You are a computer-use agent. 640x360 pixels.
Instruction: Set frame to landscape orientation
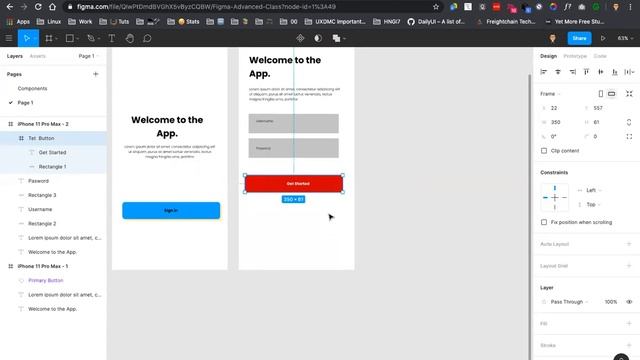611,94
